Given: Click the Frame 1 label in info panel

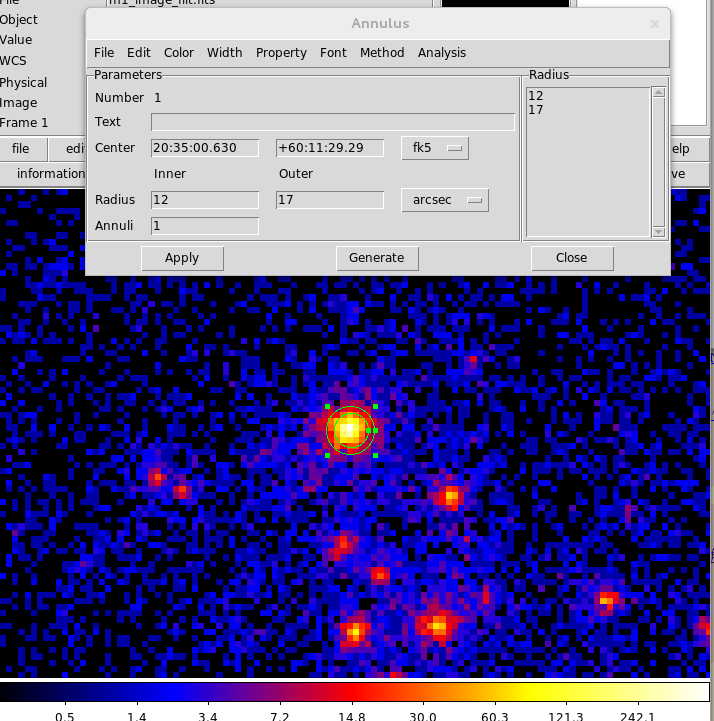Looking at the screenshot, I should [x=24, y=123].
